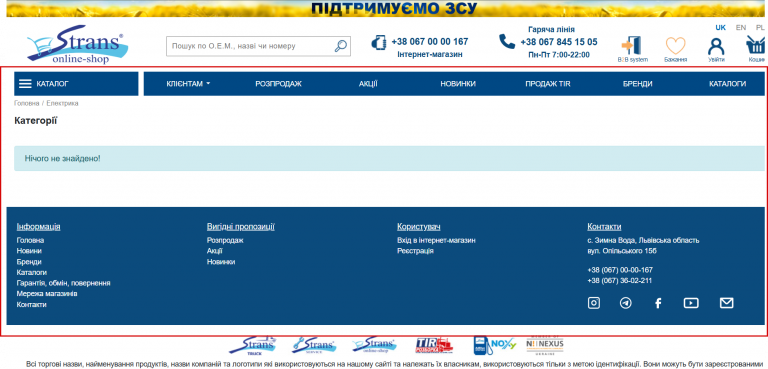This screenshot has height=369, width=768.
Task: Click the Вигідні пропозиції footer heading
Action: point(240,226)
